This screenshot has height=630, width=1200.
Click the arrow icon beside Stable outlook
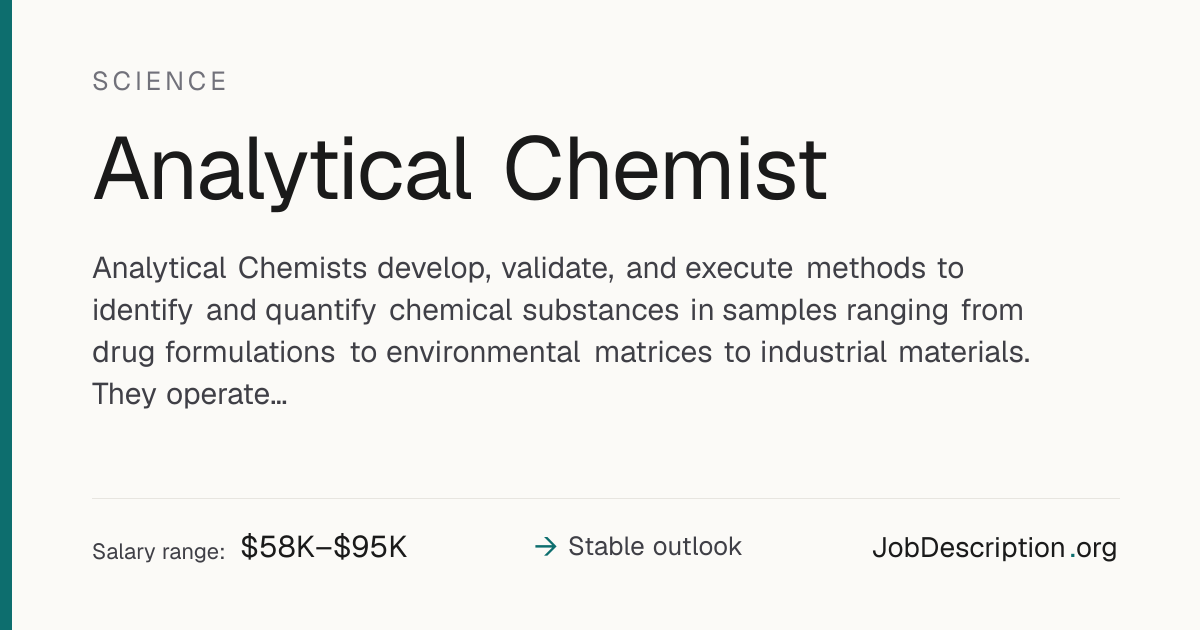click(545, 547)
